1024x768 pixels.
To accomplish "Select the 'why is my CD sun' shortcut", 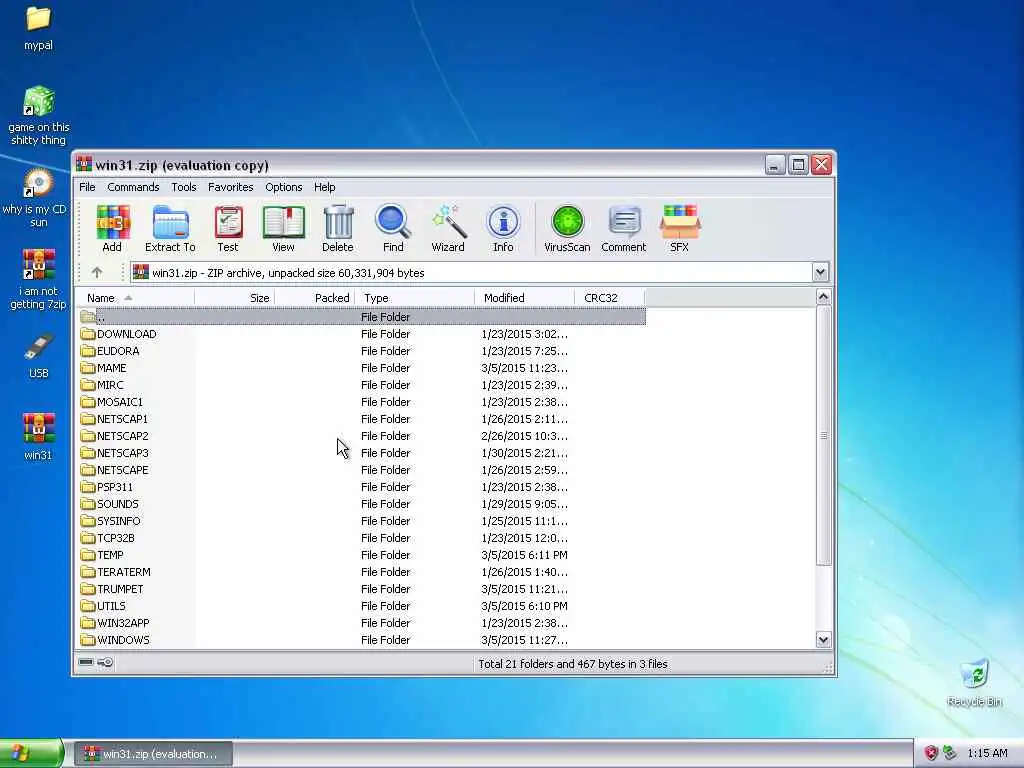I will [x=37, y=198].
